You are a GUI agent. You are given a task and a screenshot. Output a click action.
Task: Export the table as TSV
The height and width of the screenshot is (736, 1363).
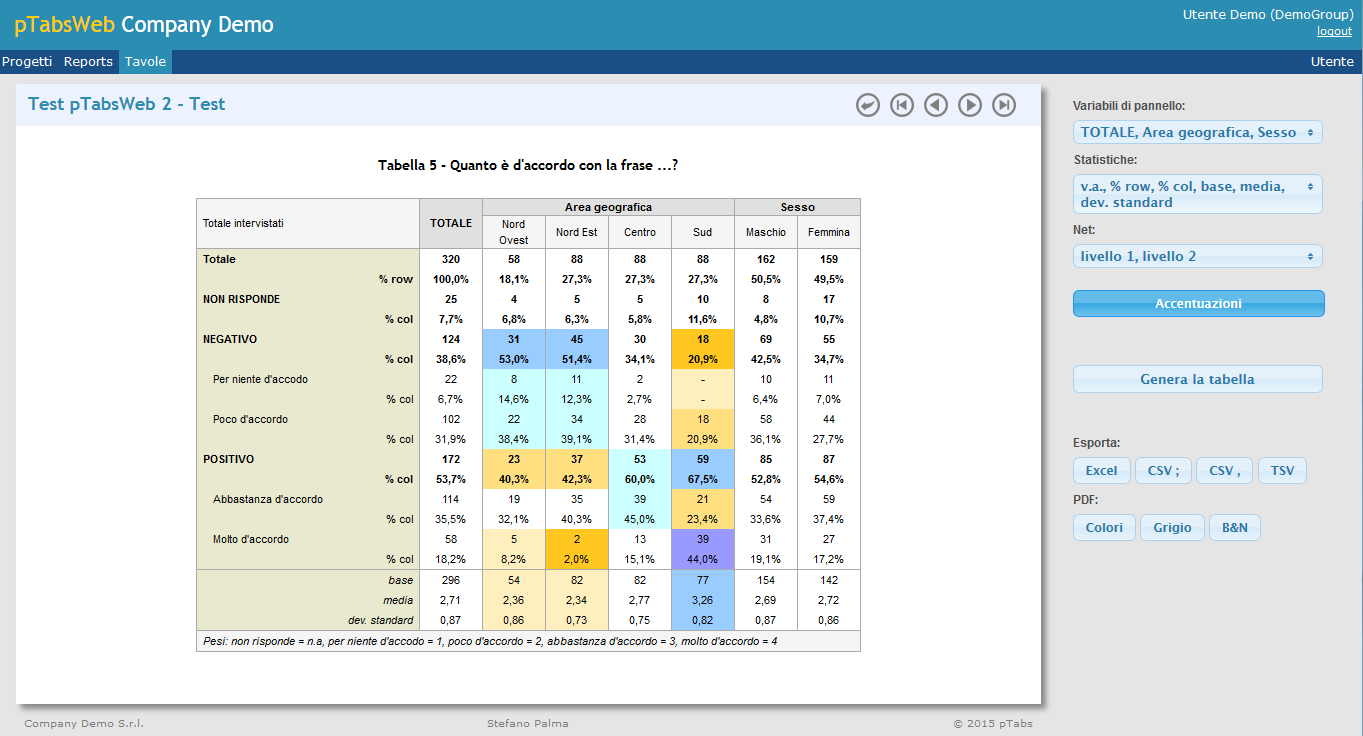click(1282, 471)
